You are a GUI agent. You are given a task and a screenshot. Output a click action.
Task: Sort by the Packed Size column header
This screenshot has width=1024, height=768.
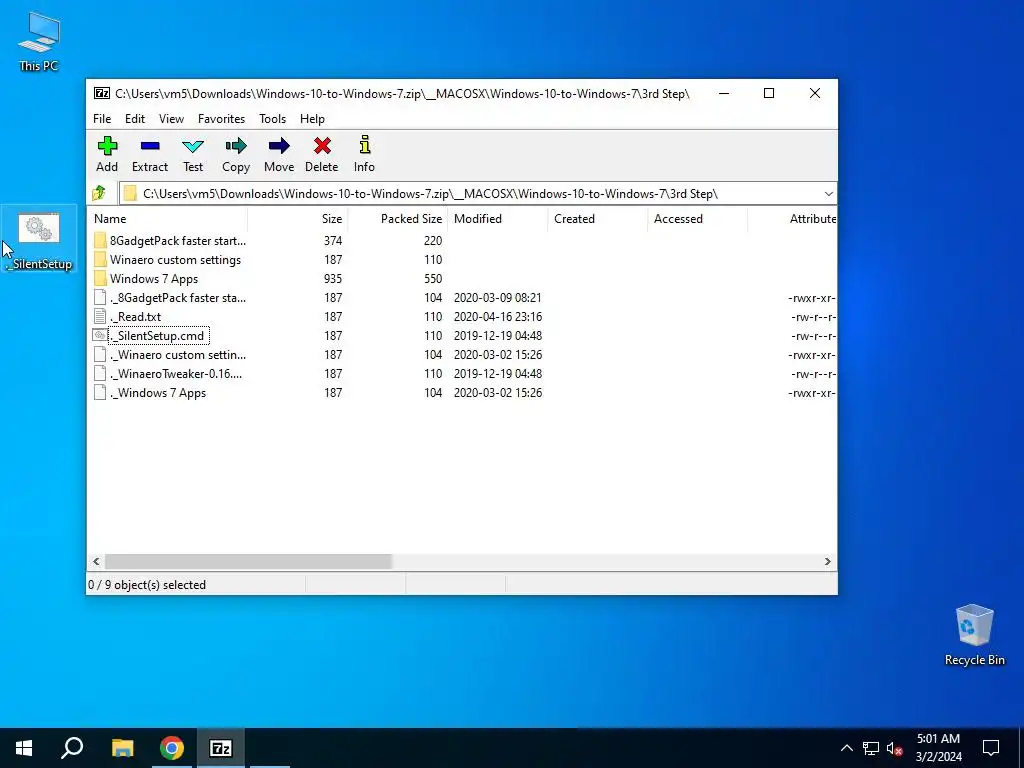(398, 219)
